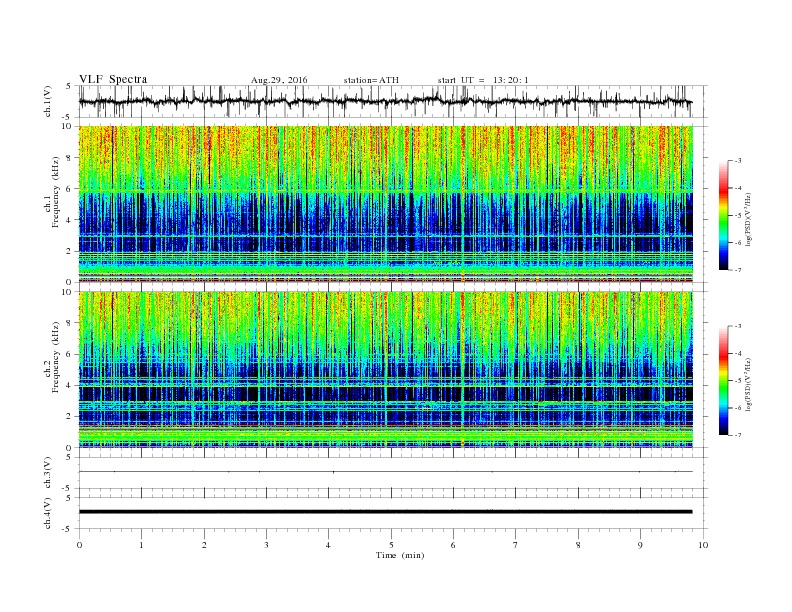Screen dimensions: 792x612
Task: Click the "2" kHz tick on the ch.2 frequency axis
Action: point(70,417)
